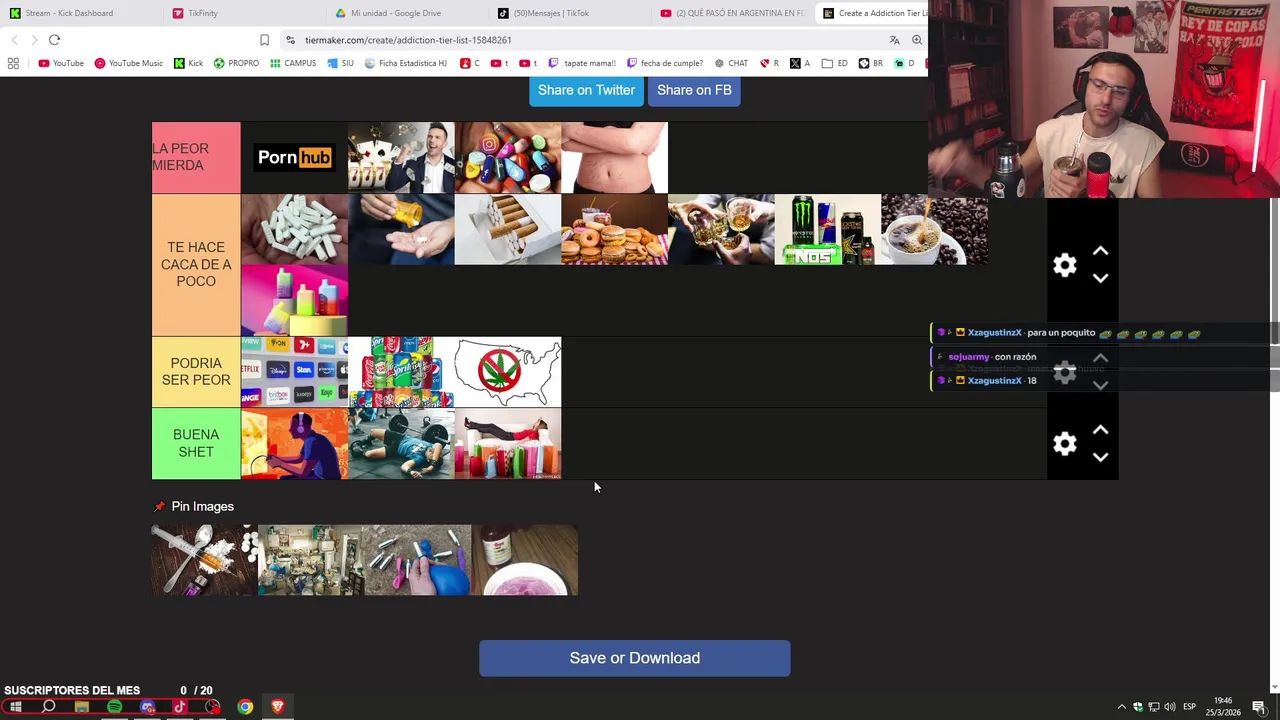Select the gamer with headphones tile
The height and width of the screenshot is (720, 1280).
click(x=294, y=444)
